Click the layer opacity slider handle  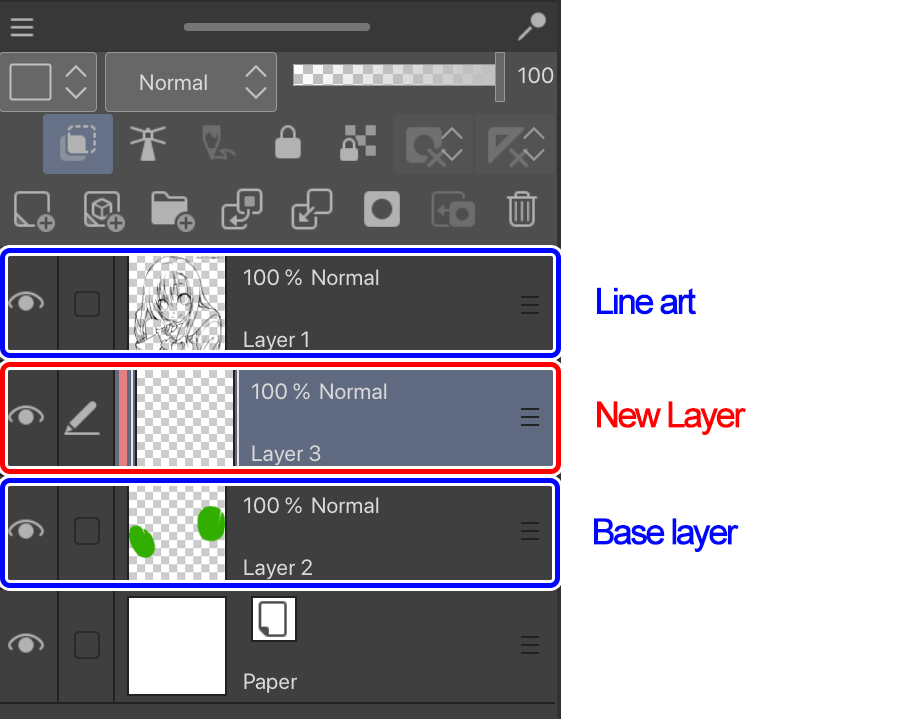[x=500, y=76]
